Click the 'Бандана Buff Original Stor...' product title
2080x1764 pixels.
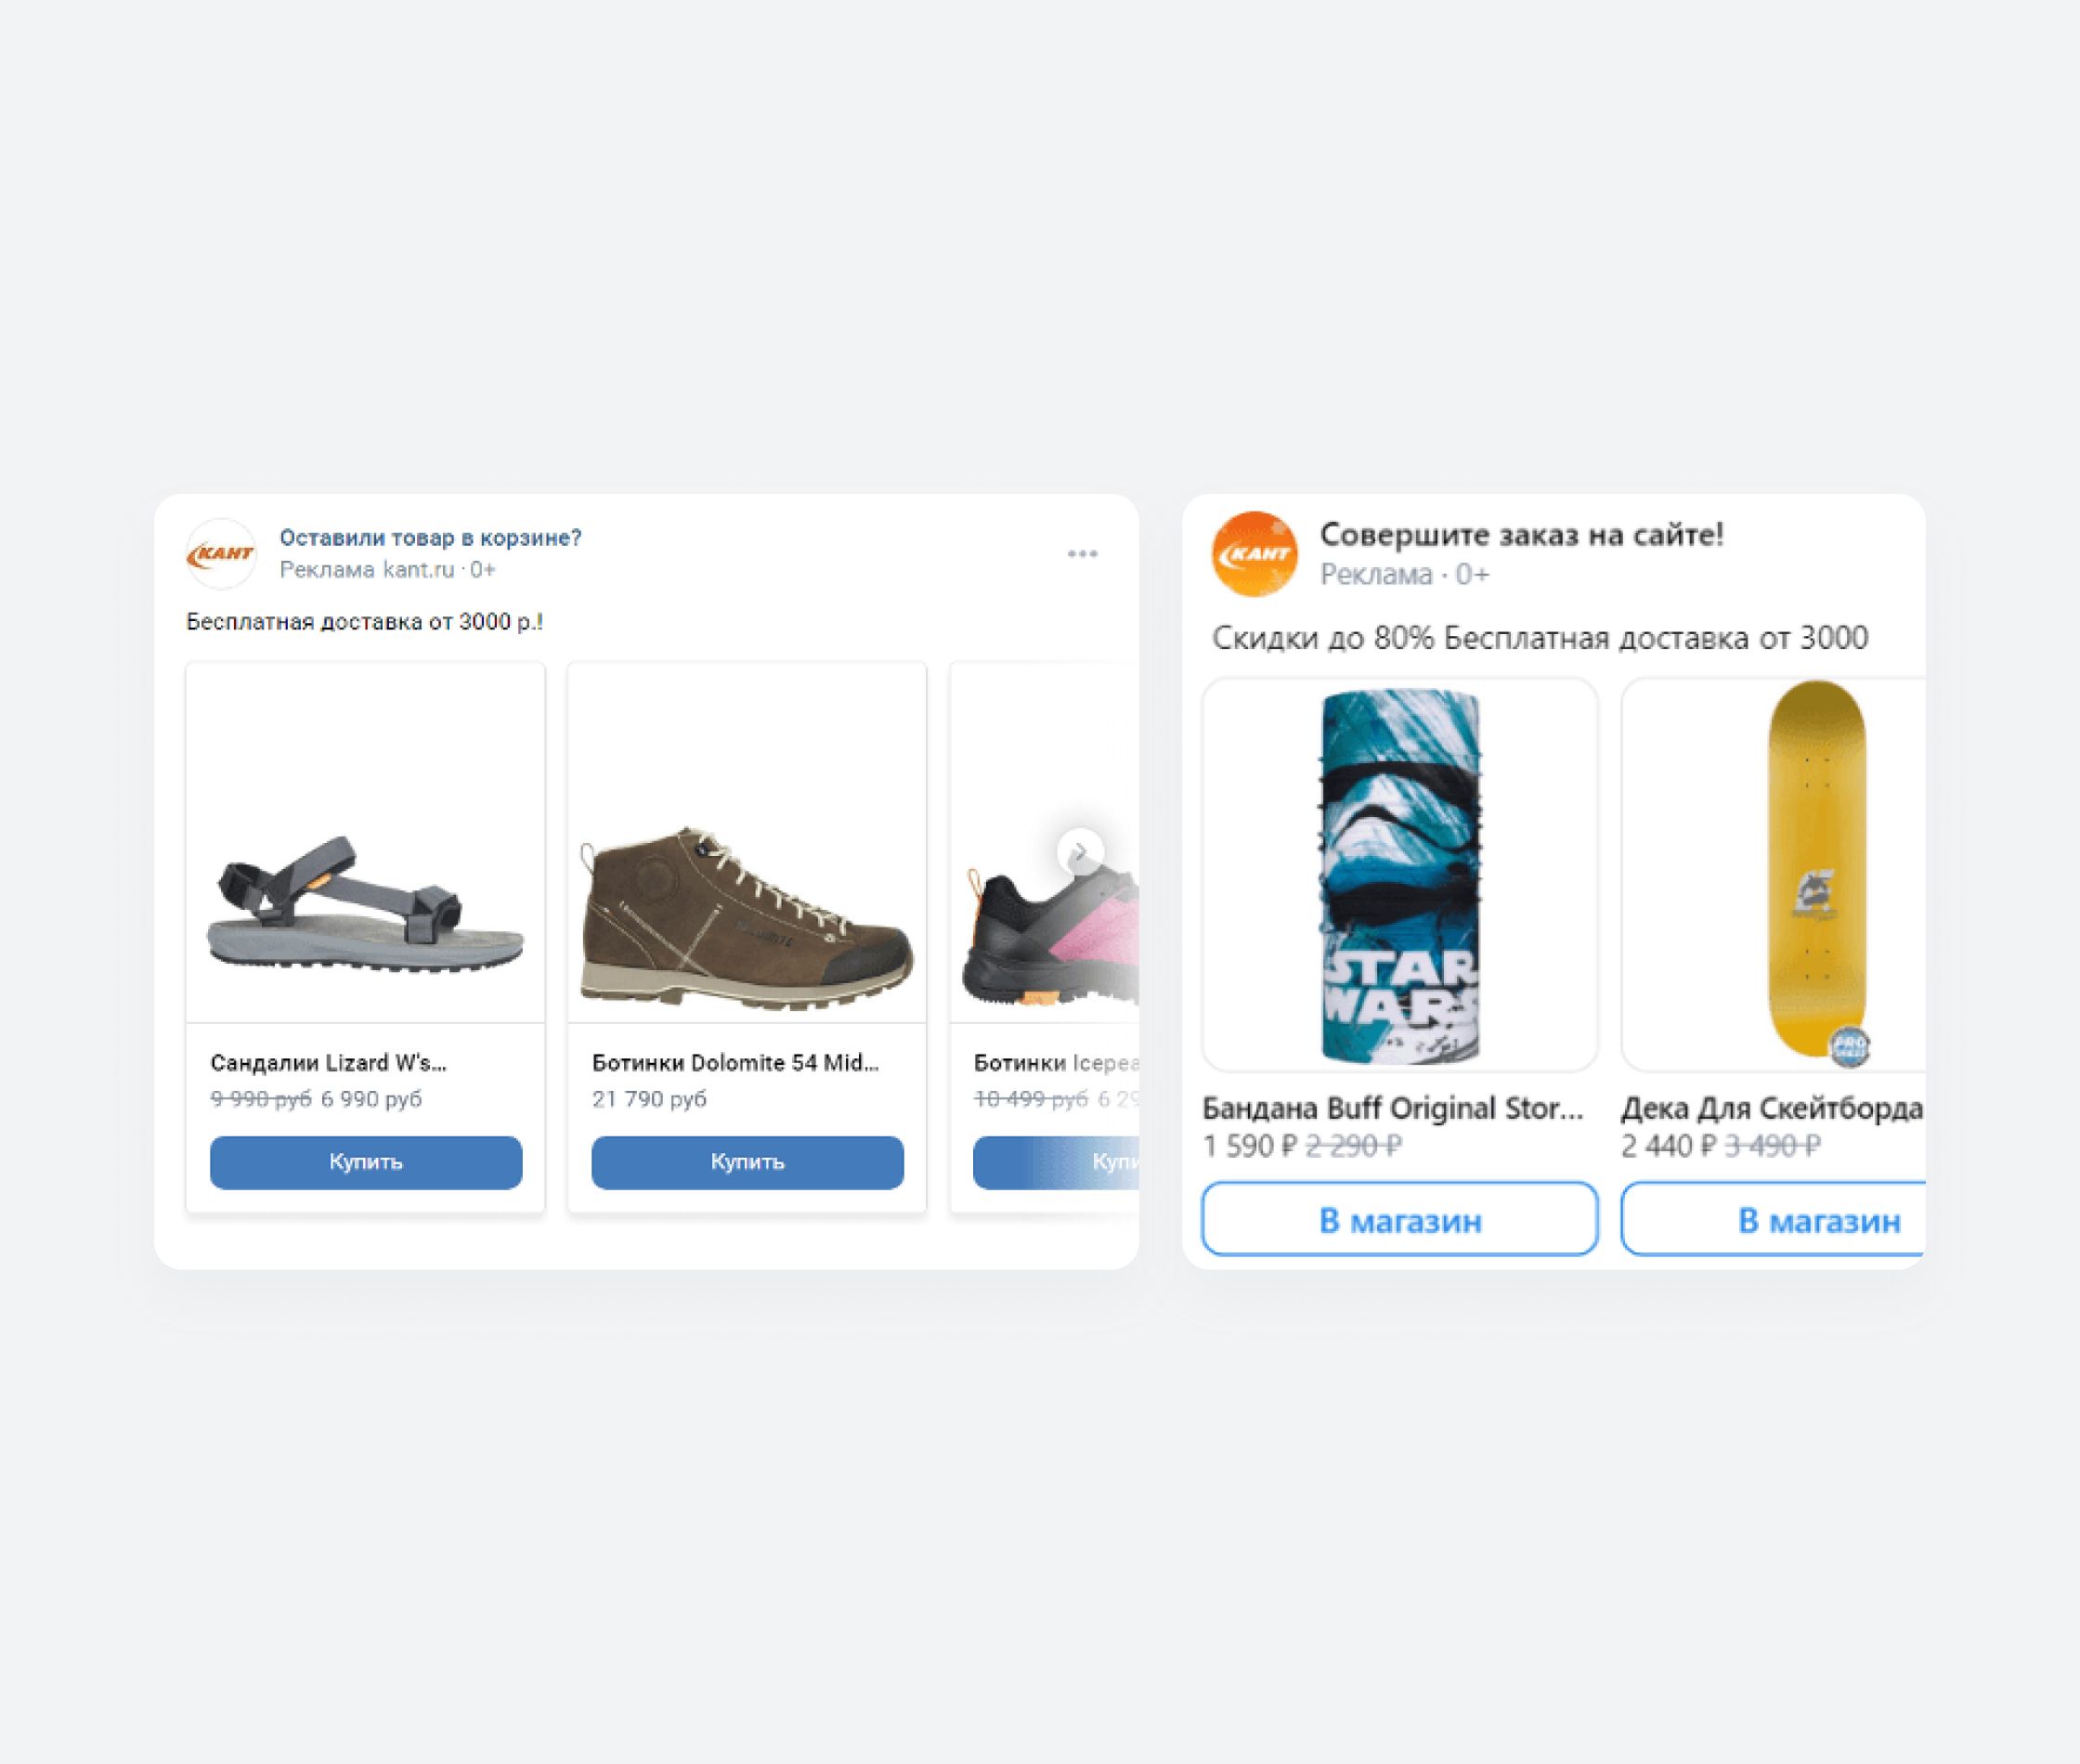pos(1392,1108)
